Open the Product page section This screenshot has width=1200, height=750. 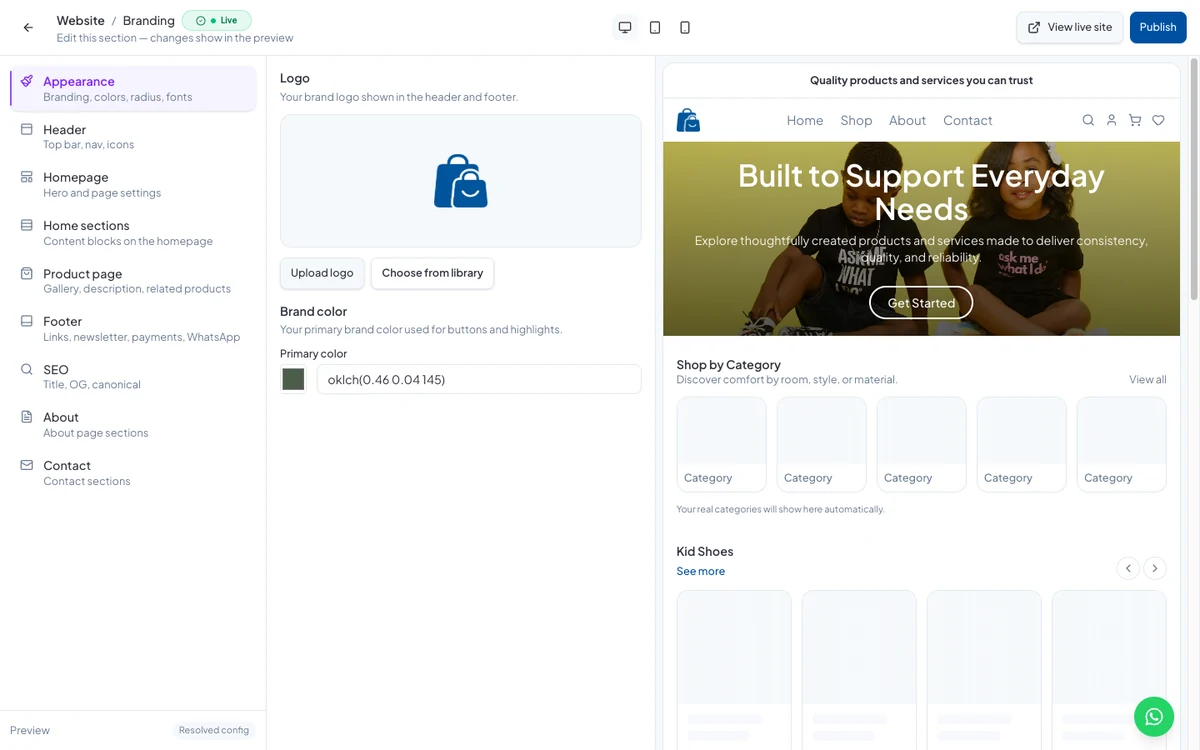click(133, 280)
